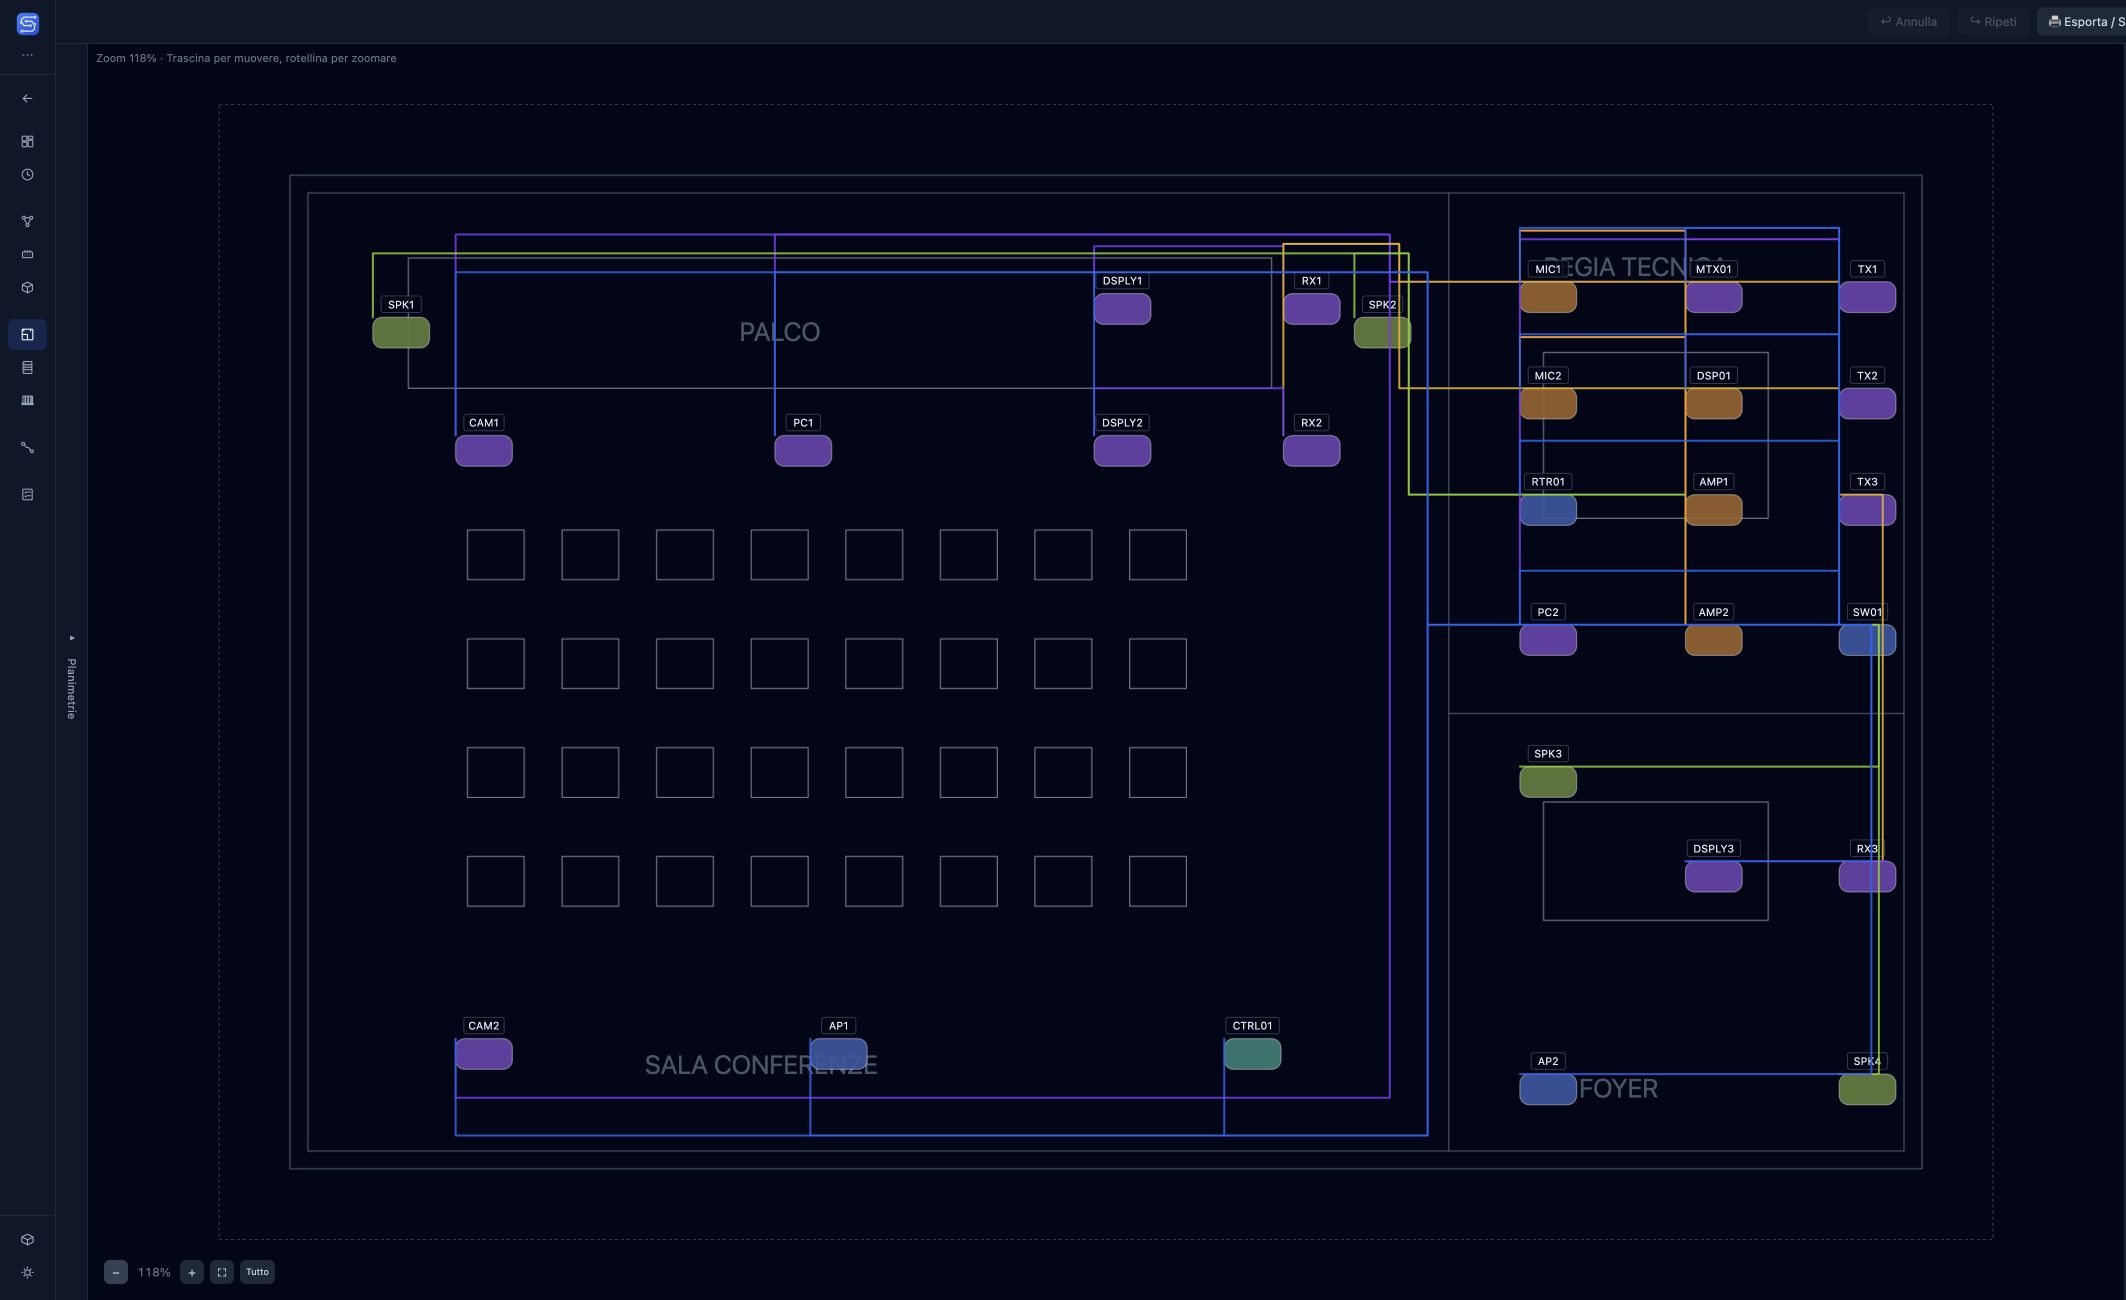The image size is (2126, 1300).
Task: Open the cable connection line icon in sidebar
Action: click(x=27, y=447)
